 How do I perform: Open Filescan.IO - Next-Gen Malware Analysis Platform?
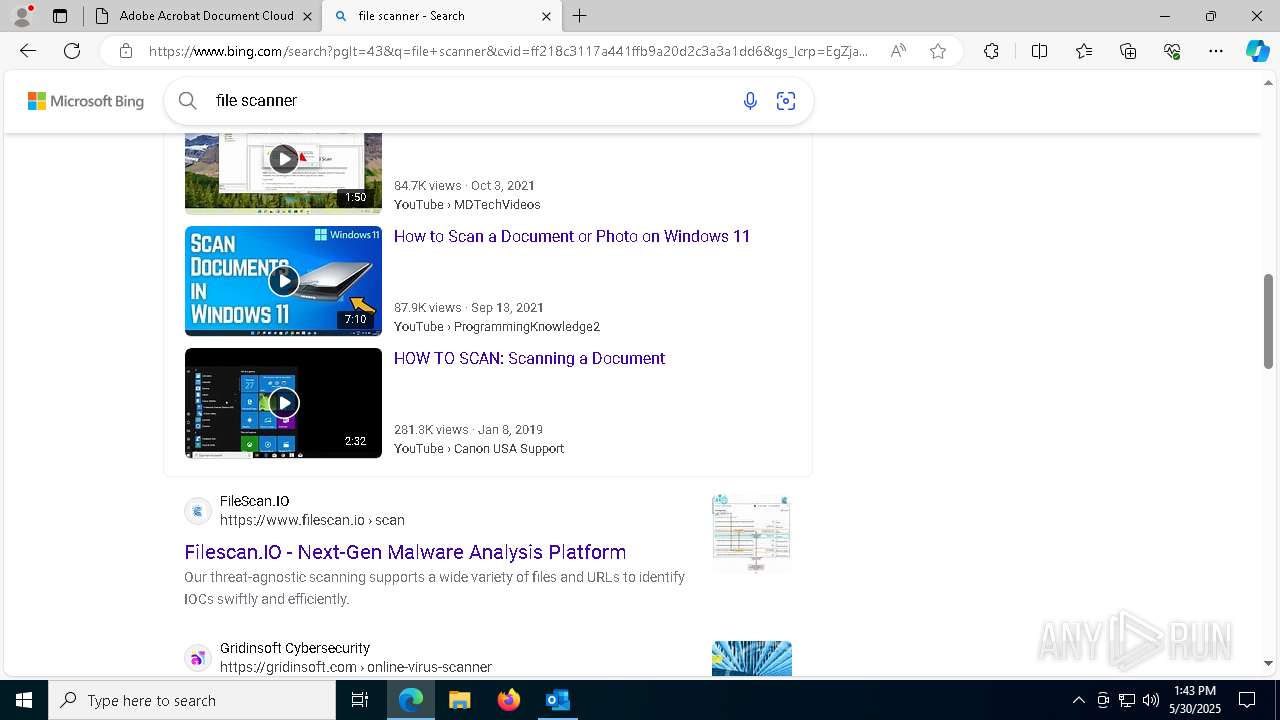(x=405, y=552)
